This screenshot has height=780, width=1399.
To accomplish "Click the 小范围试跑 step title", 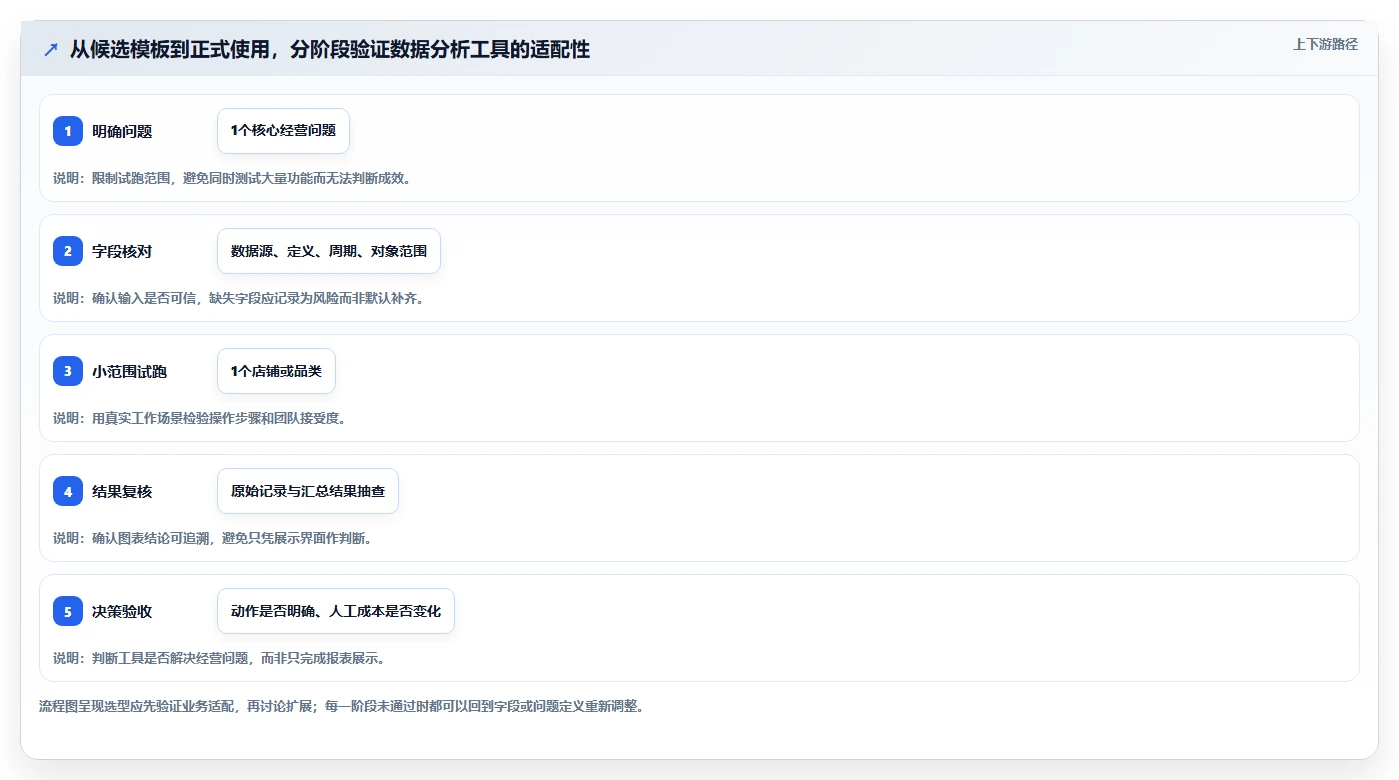I will (129, 371).
